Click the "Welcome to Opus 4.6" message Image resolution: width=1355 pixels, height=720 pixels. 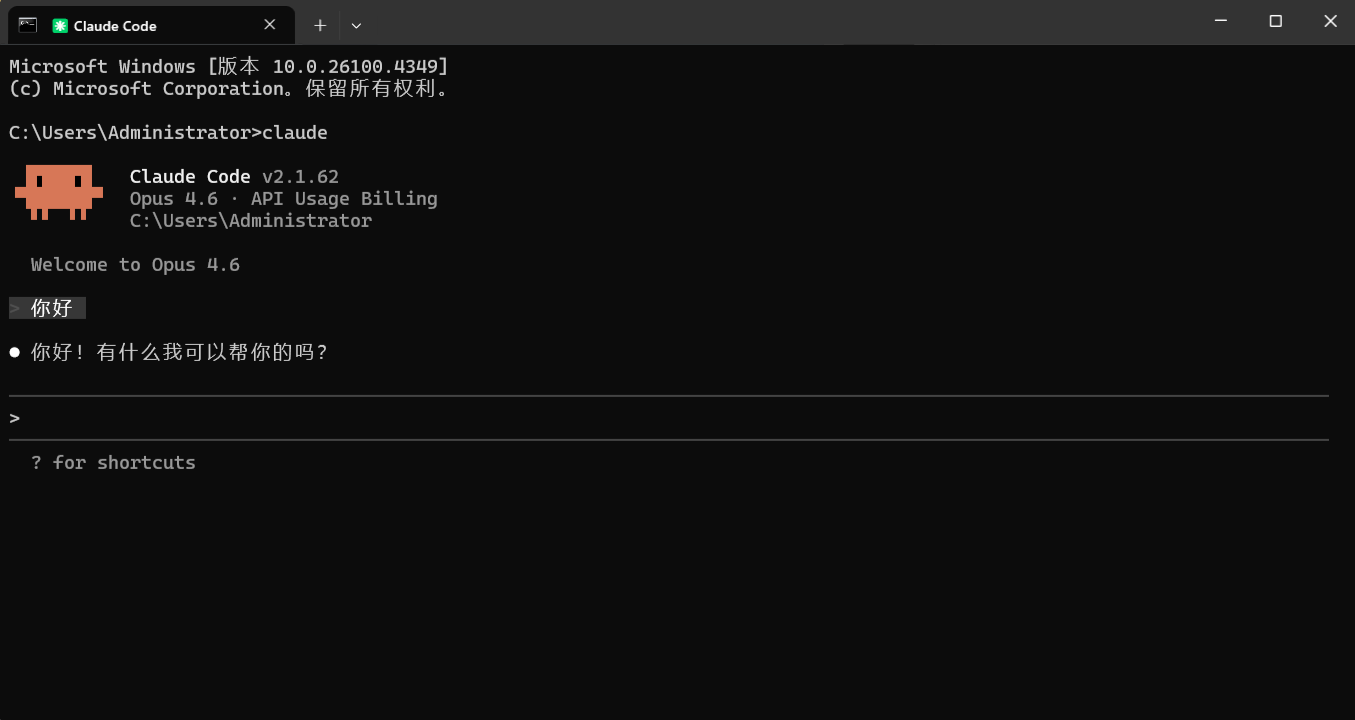point(135,264)
